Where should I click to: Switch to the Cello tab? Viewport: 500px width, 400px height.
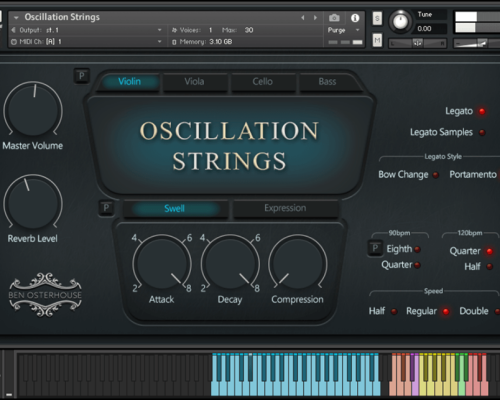[x=263, y=82]
